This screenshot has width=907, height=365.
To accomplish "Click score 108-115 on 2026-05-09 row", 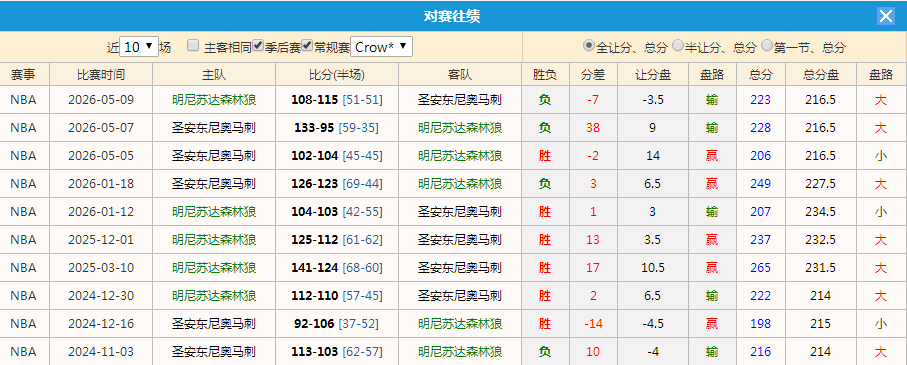I will pos(314,100).
